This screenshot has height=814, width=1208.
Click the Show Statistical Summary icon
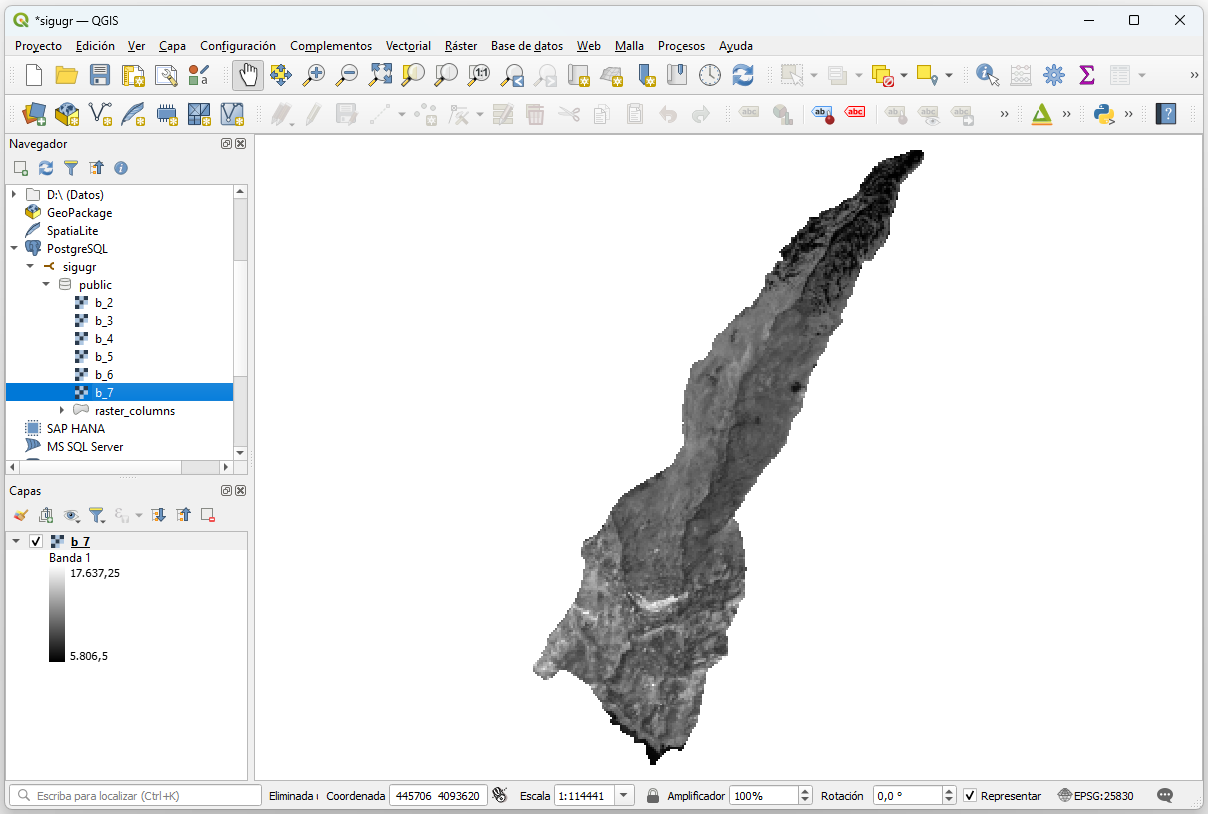point(1084,75)
